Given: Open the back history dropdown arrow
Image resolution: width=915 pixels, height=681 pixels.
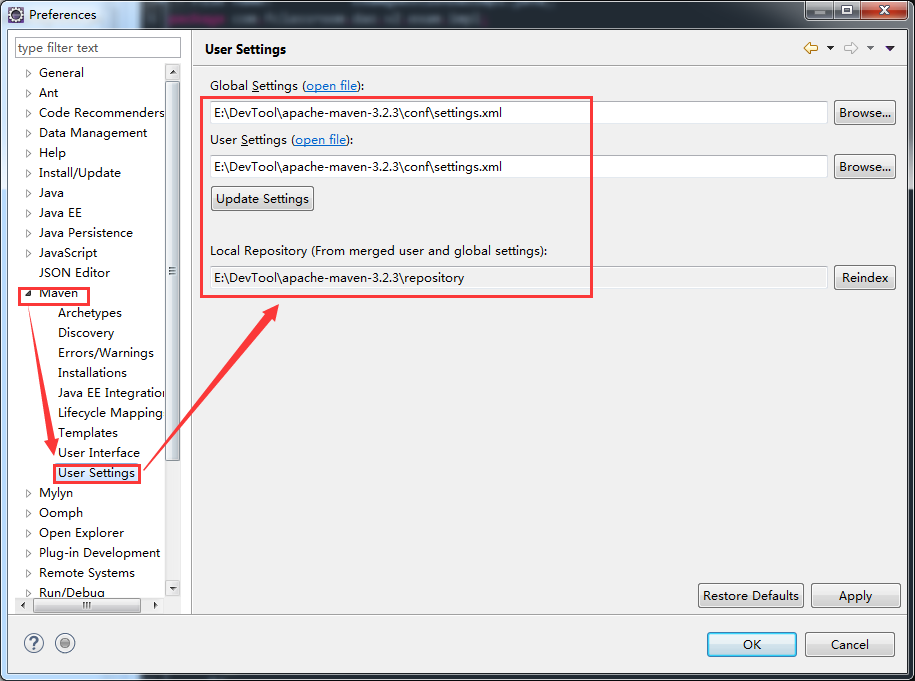Looking at the screenshot, I should (830, 48).
